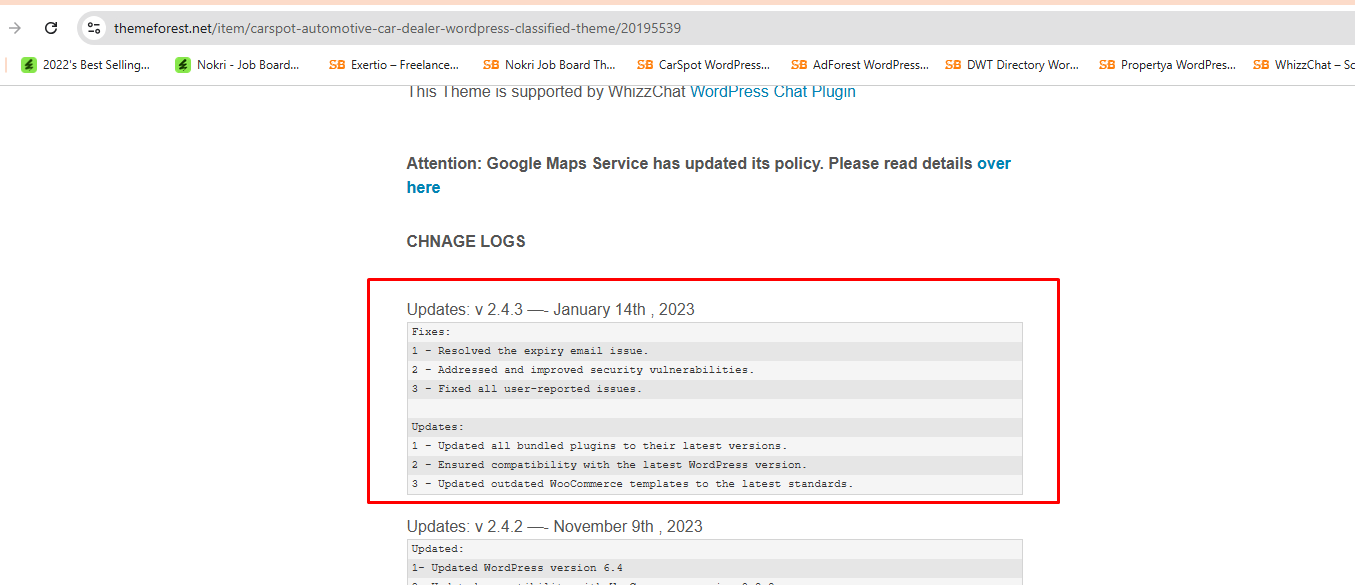The height and width of the screenshot is (585, 1355).
Task: Reload the page with the refresh icon
Action: [51, 28]
